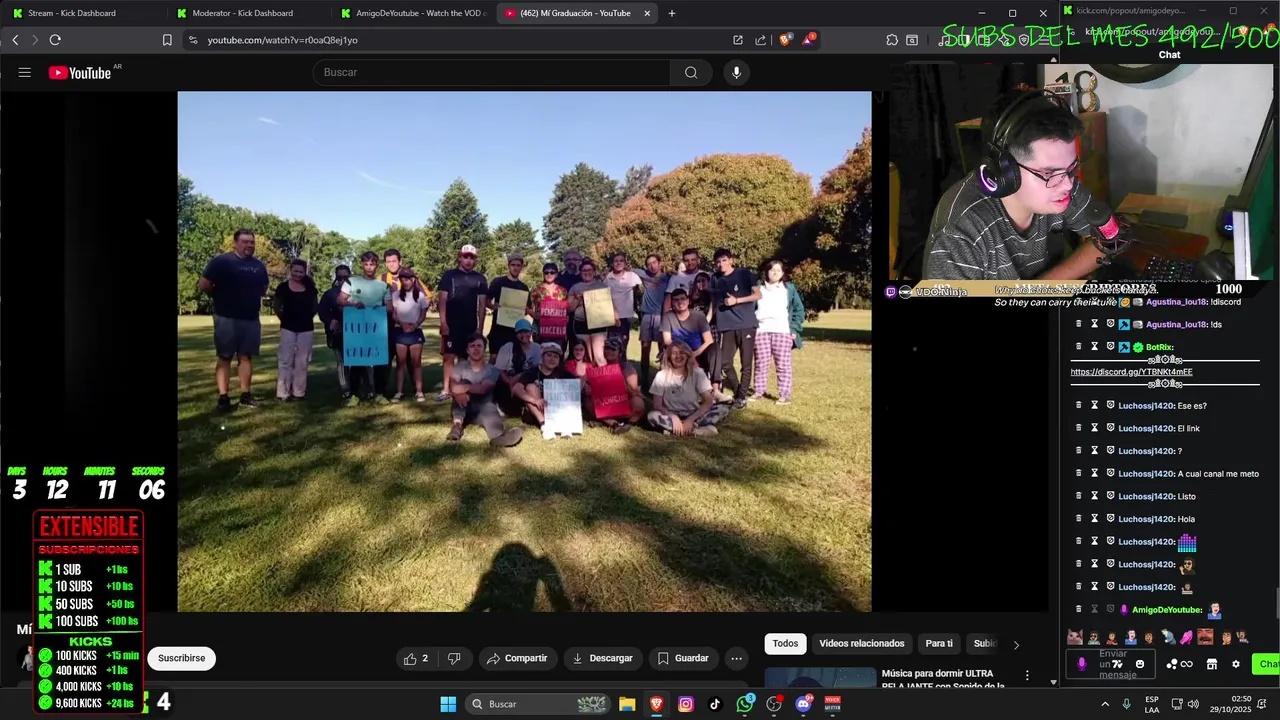Open WhatsApp from the taskbar

tap(745, 704)
